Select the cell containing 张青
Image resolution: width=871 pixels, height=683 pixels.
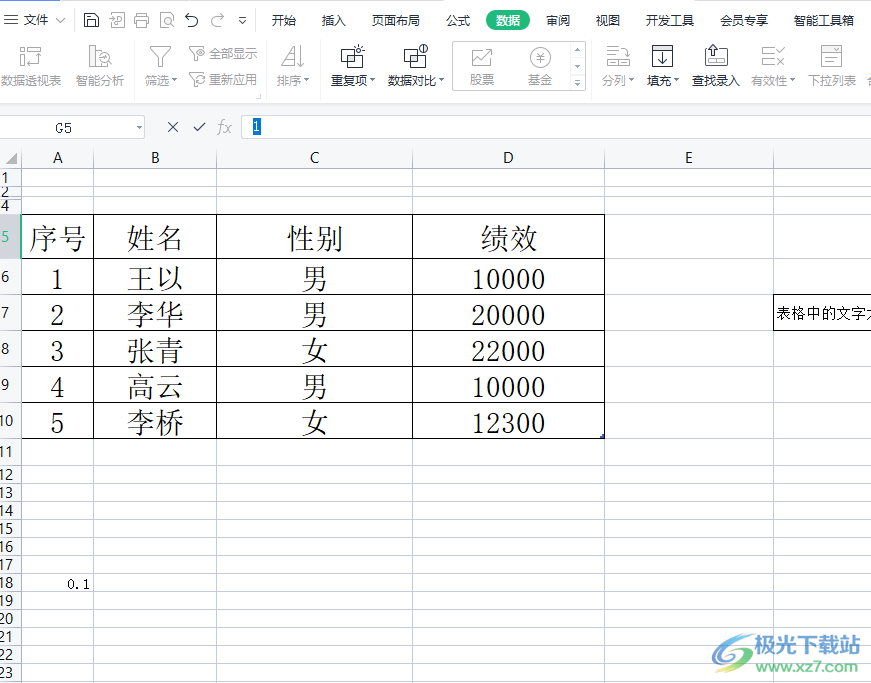point(155,349)
